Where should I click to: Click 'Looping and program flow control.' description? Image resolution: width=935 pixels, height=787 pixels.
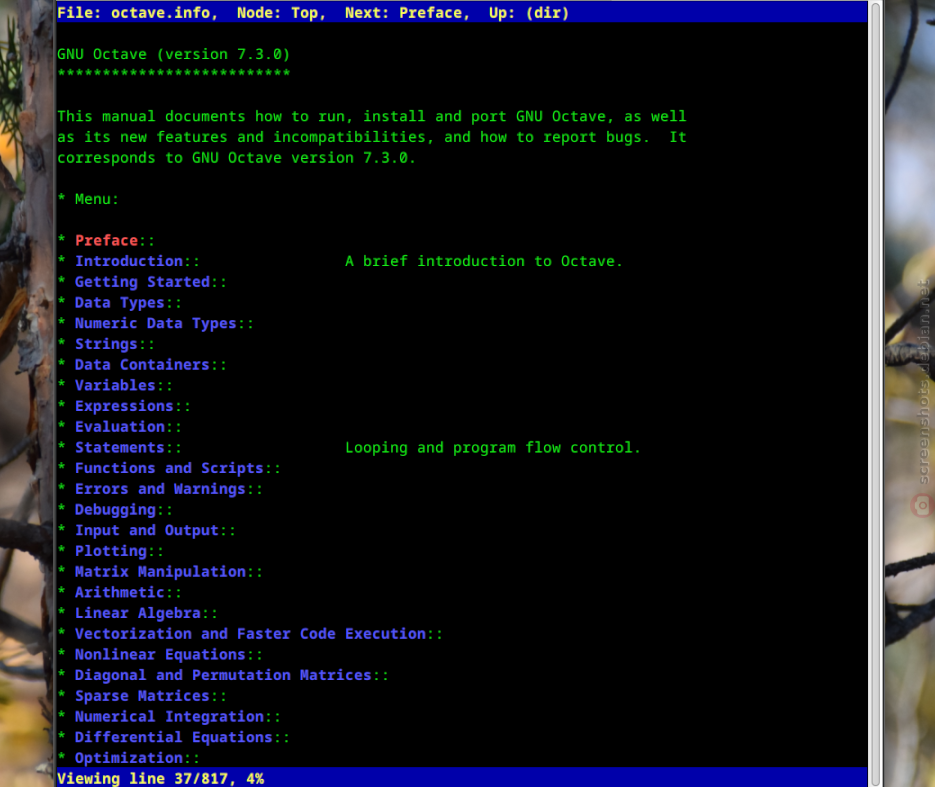point(493,448)
